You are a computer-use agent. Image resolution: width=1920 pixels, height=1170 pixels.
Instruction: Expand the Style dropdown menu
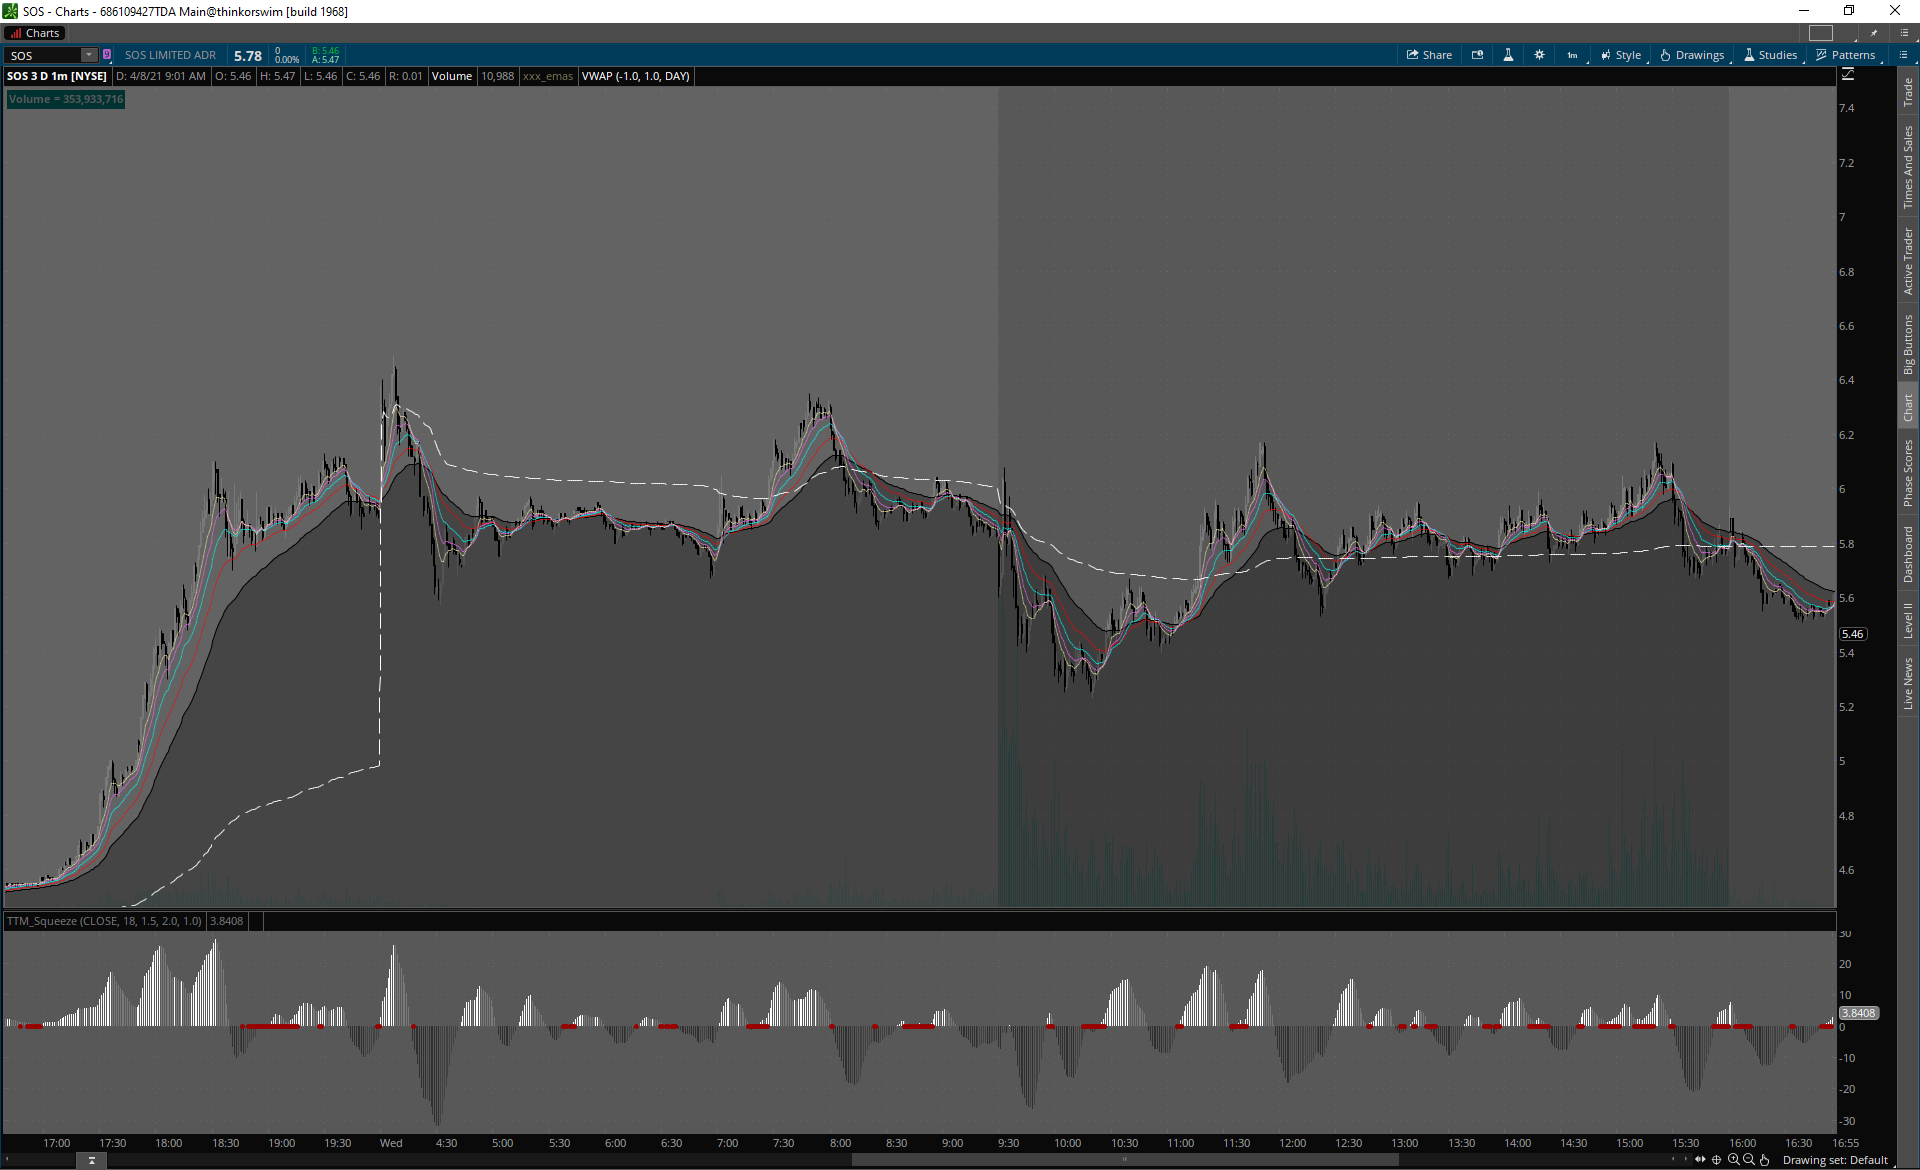point(1621,55)
